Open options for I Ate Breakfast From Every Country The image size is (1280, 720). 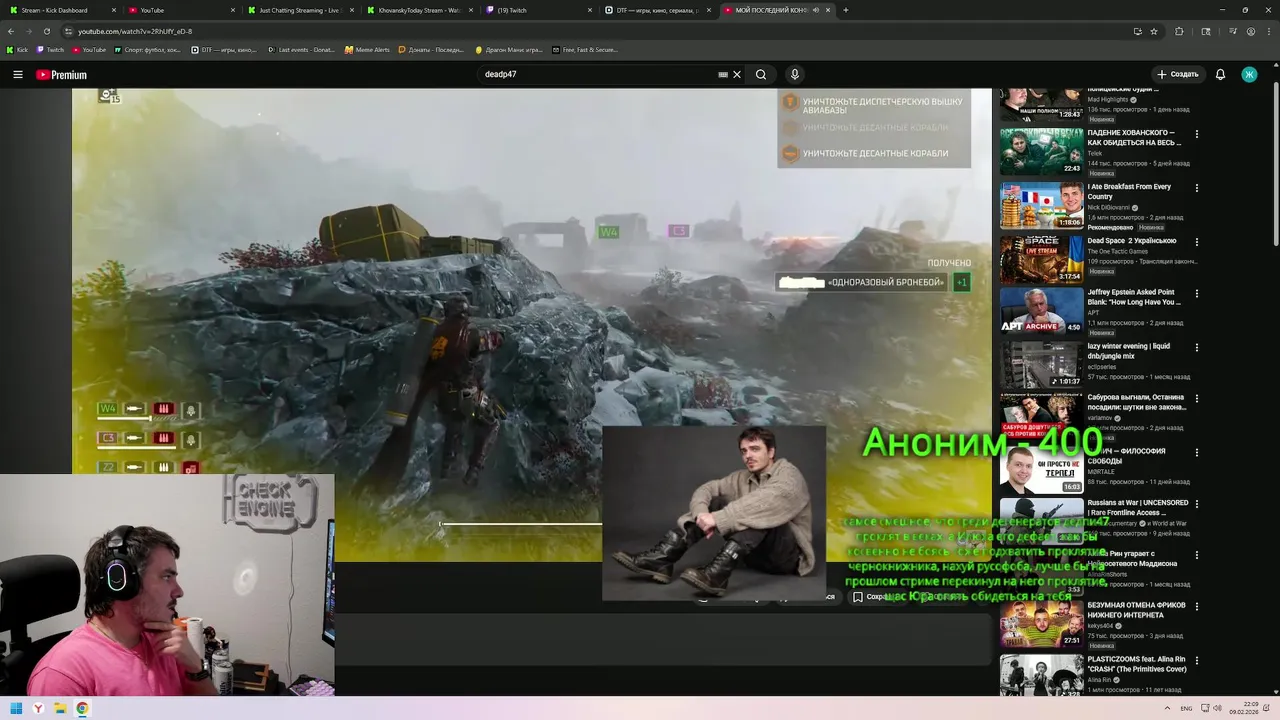click(x=1196, y=188)
